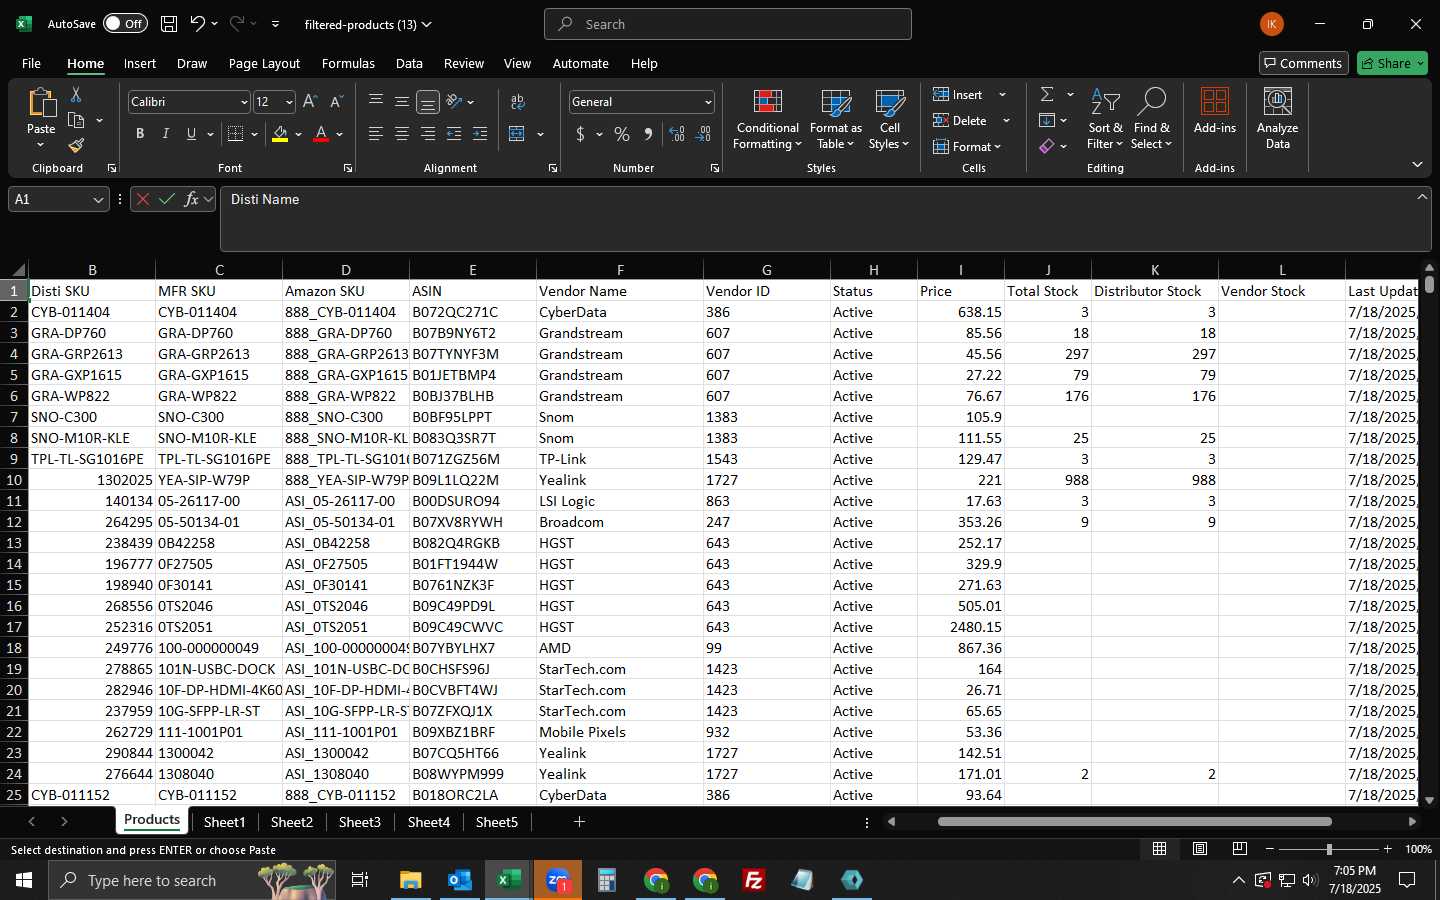This screenshot has width=1440, height=900.
Task: Click the zoom slider handle
Action: (x=1329, y=849)
